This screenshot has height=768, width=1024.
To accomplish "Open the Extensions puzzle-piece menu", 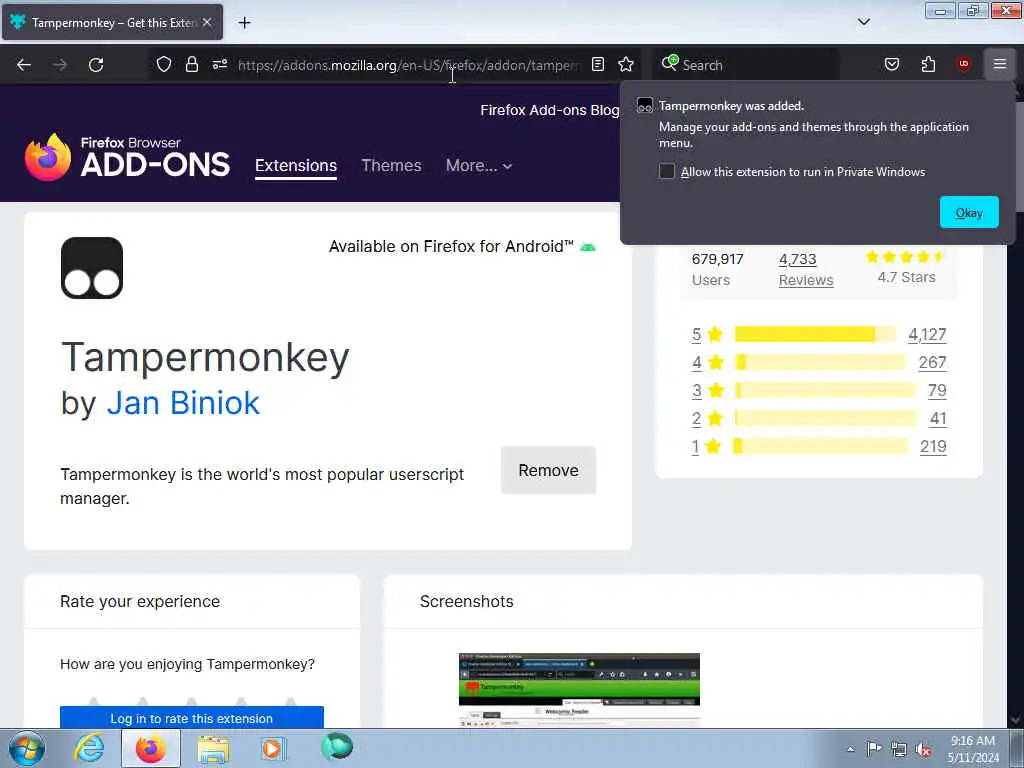I will tap(928, 64).
